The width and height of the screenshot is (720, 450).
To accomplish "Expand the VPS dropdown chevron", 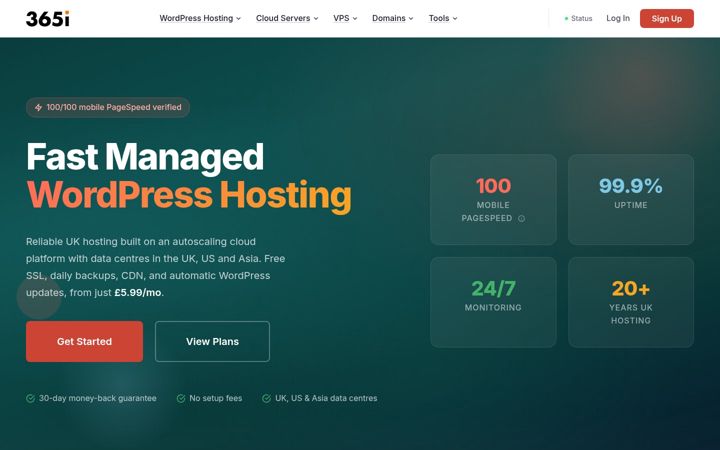I will click(355, 19).
